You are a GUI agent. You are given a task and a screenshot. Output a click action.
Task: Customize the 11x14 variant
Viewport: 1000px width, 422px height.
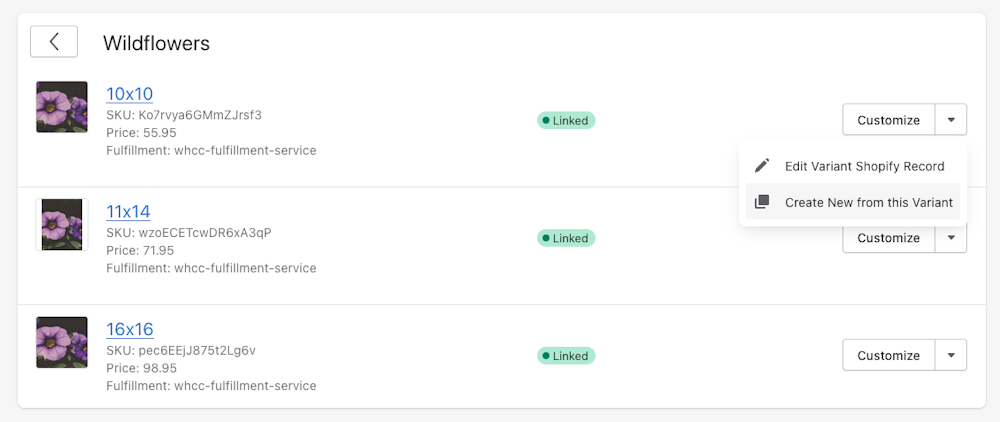point(888,239)
